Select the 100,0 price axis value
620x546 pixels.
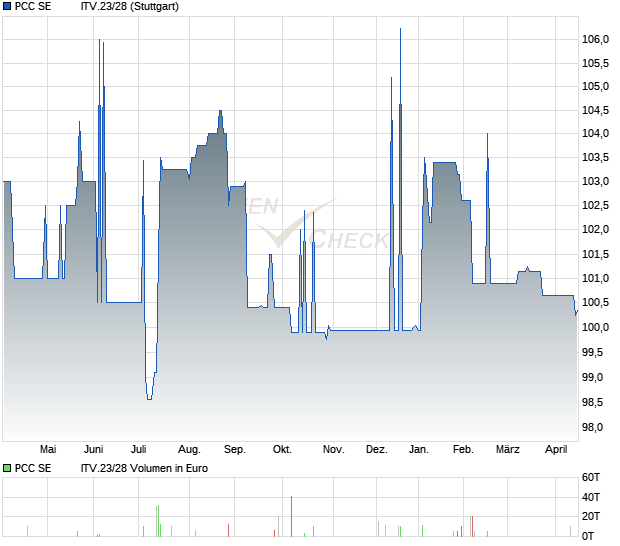(595, 328)
